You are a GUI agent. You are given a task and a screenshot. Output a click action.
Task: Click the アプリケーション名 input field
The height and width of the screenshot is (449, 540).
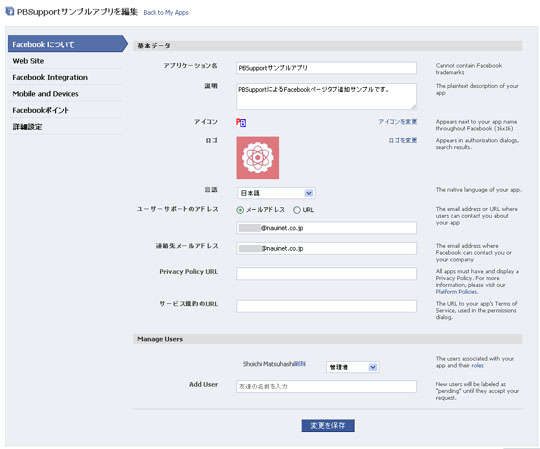pos(326,68)
